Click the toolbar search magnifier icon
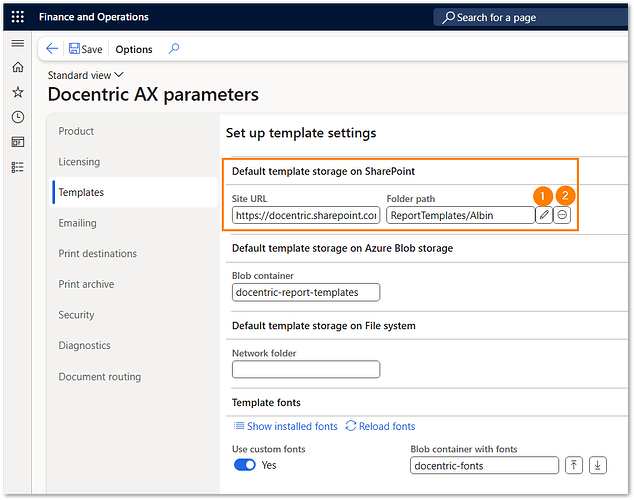The image size is (634, 500). coord(174,49)
